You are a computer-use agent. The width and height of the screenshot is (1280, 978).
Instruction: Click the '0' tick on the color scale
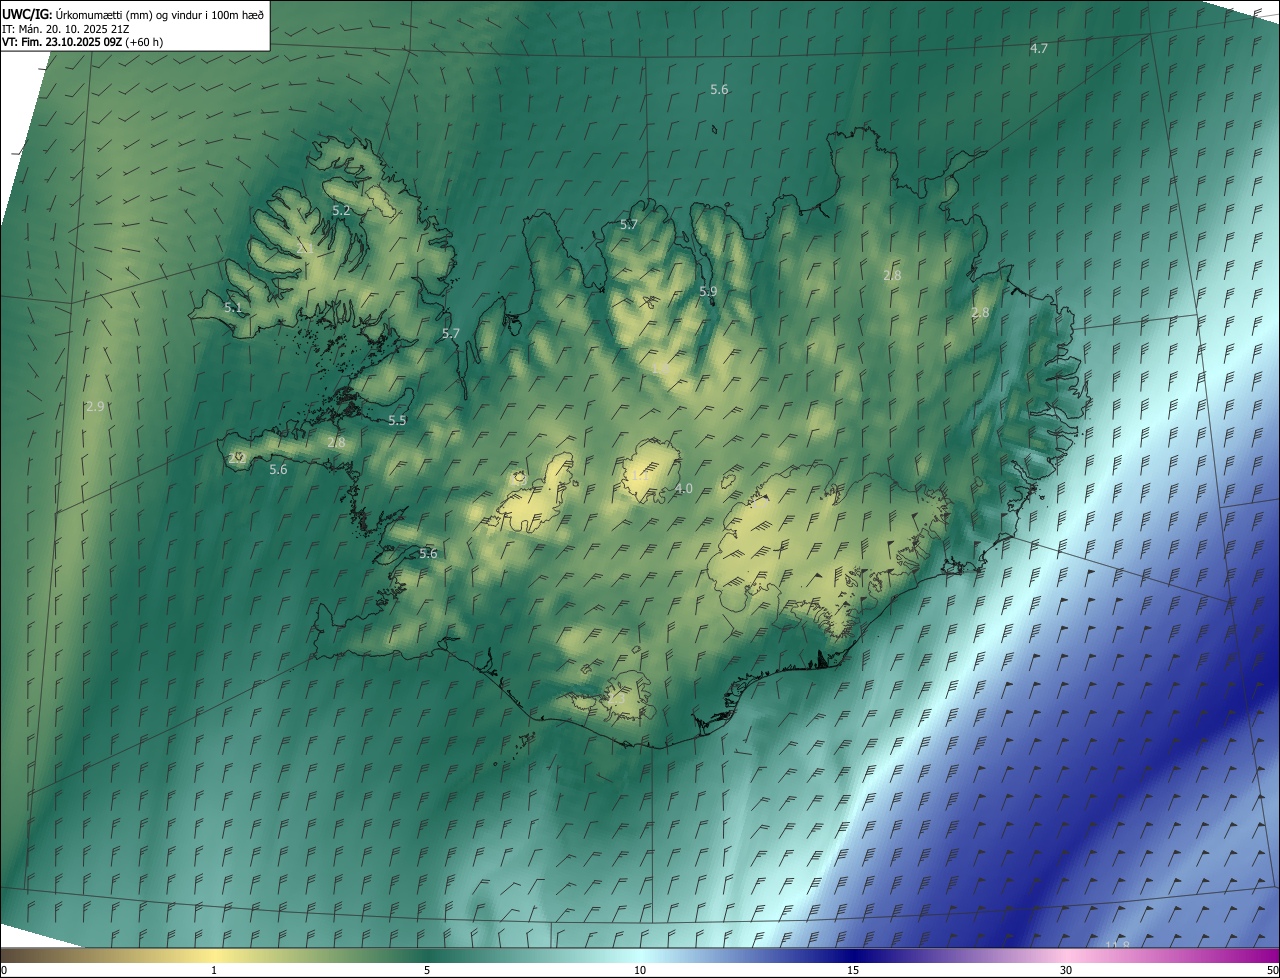(4, 970)
